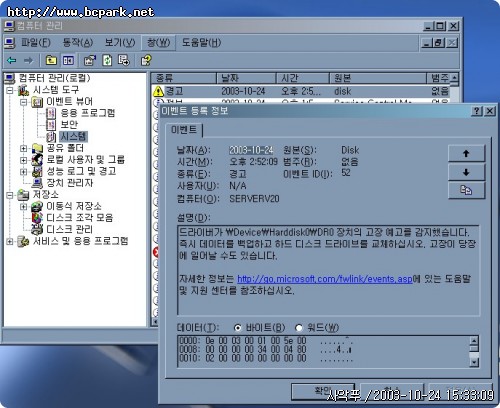
Task: Restore the inner console window button
Action: click(x=439, y=43)
